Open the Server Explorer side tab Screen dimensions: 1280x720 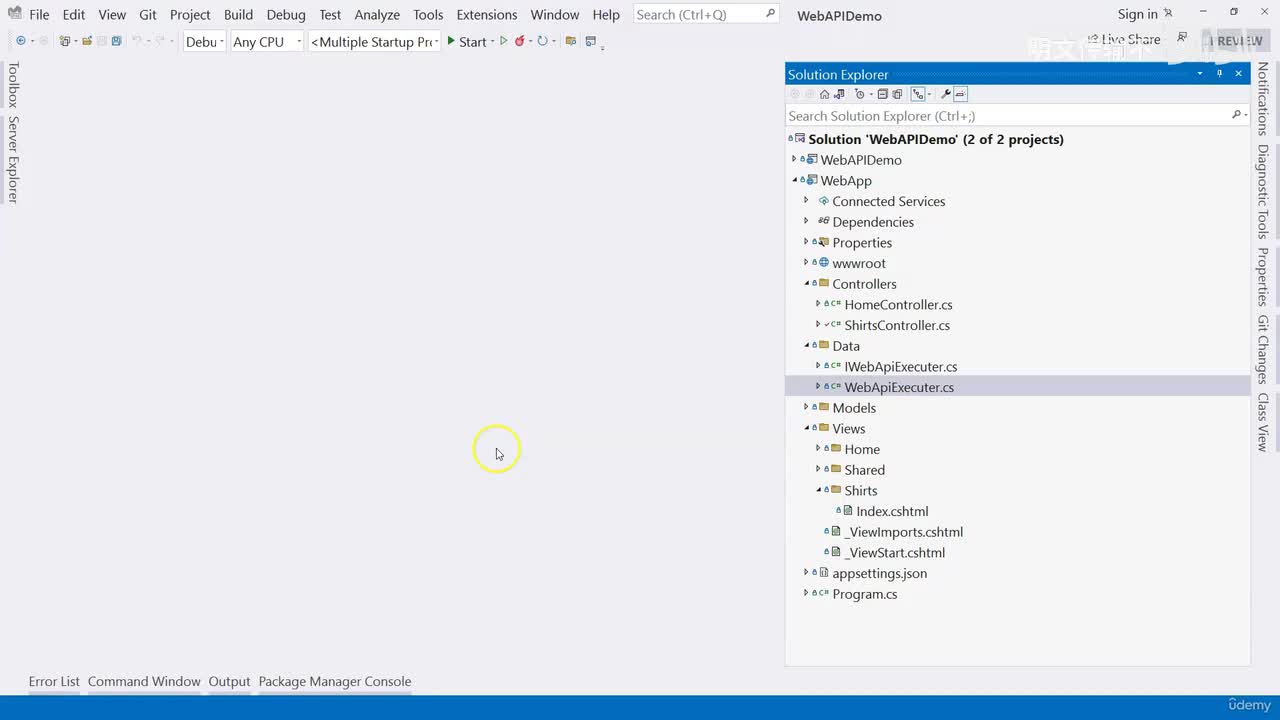coord(13,159)
